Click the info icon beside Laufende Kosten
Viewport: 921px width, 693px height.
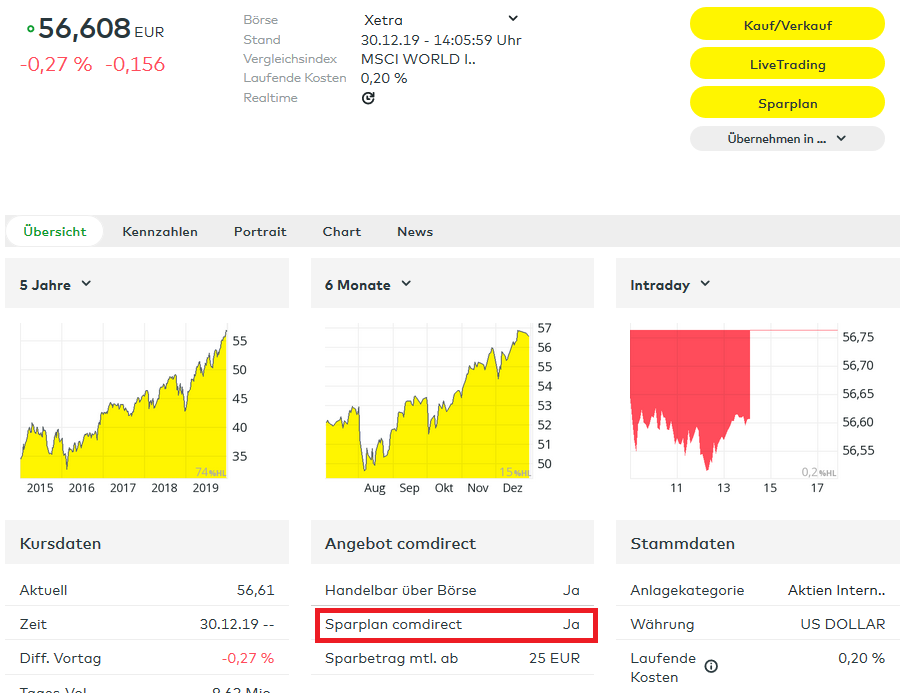(x=711, y=666)
